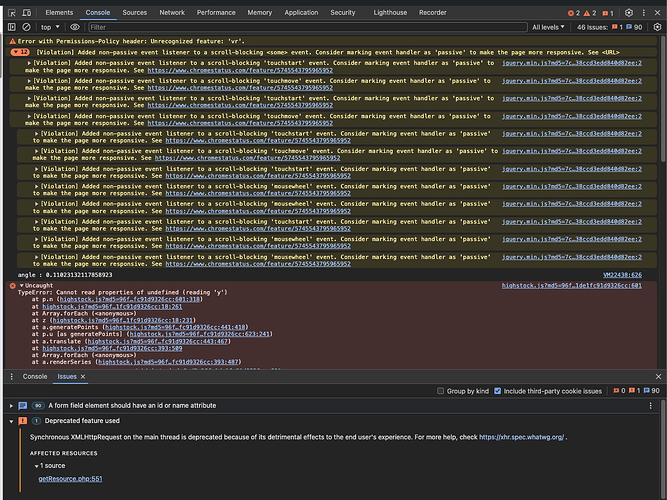Toggle the device toolbar icon

point(26,13)
